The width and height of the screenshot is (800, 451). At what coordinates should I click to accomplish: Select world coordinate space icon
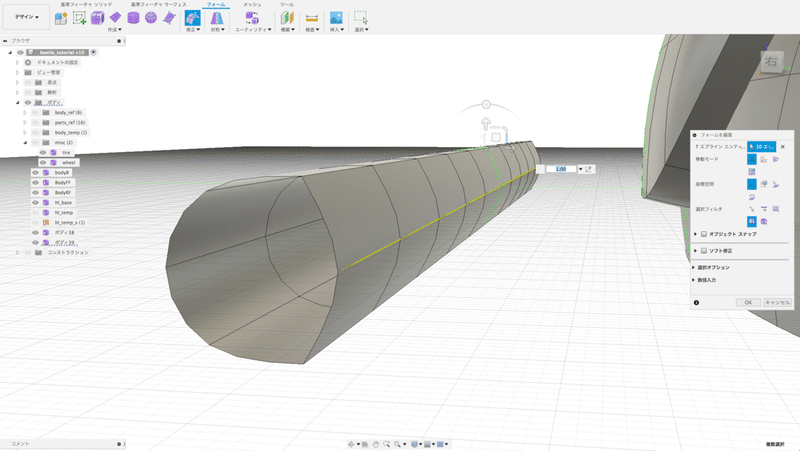[x=752, y=184]
